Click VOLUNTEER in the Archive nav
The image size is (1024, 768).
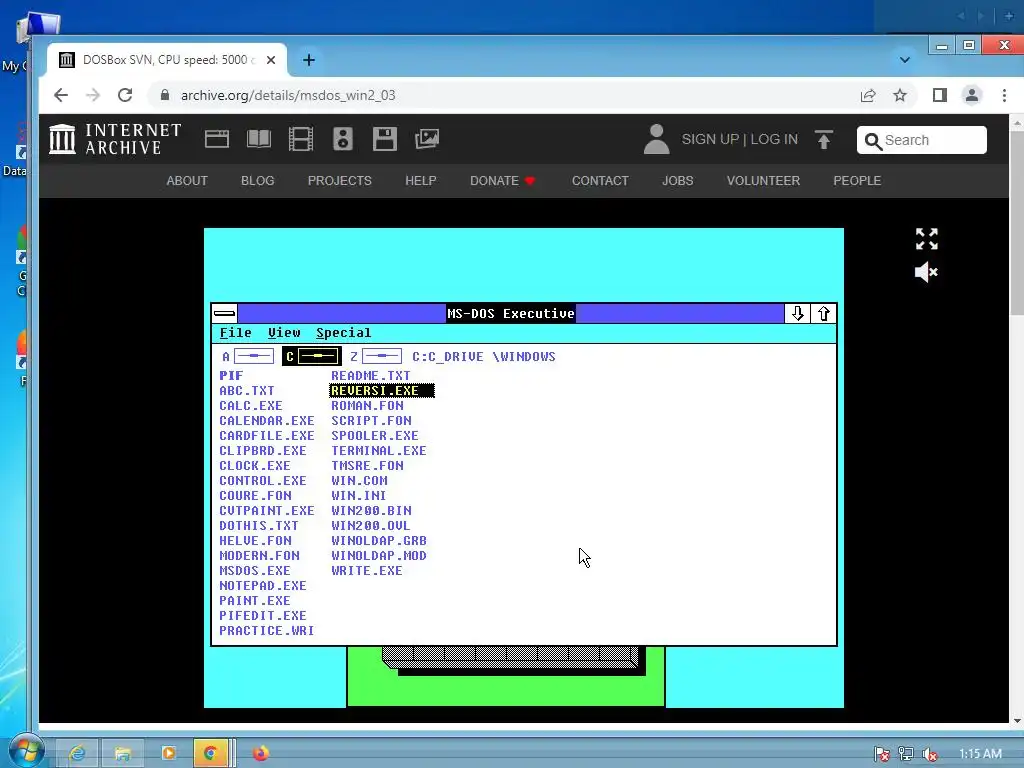point(763,181)
